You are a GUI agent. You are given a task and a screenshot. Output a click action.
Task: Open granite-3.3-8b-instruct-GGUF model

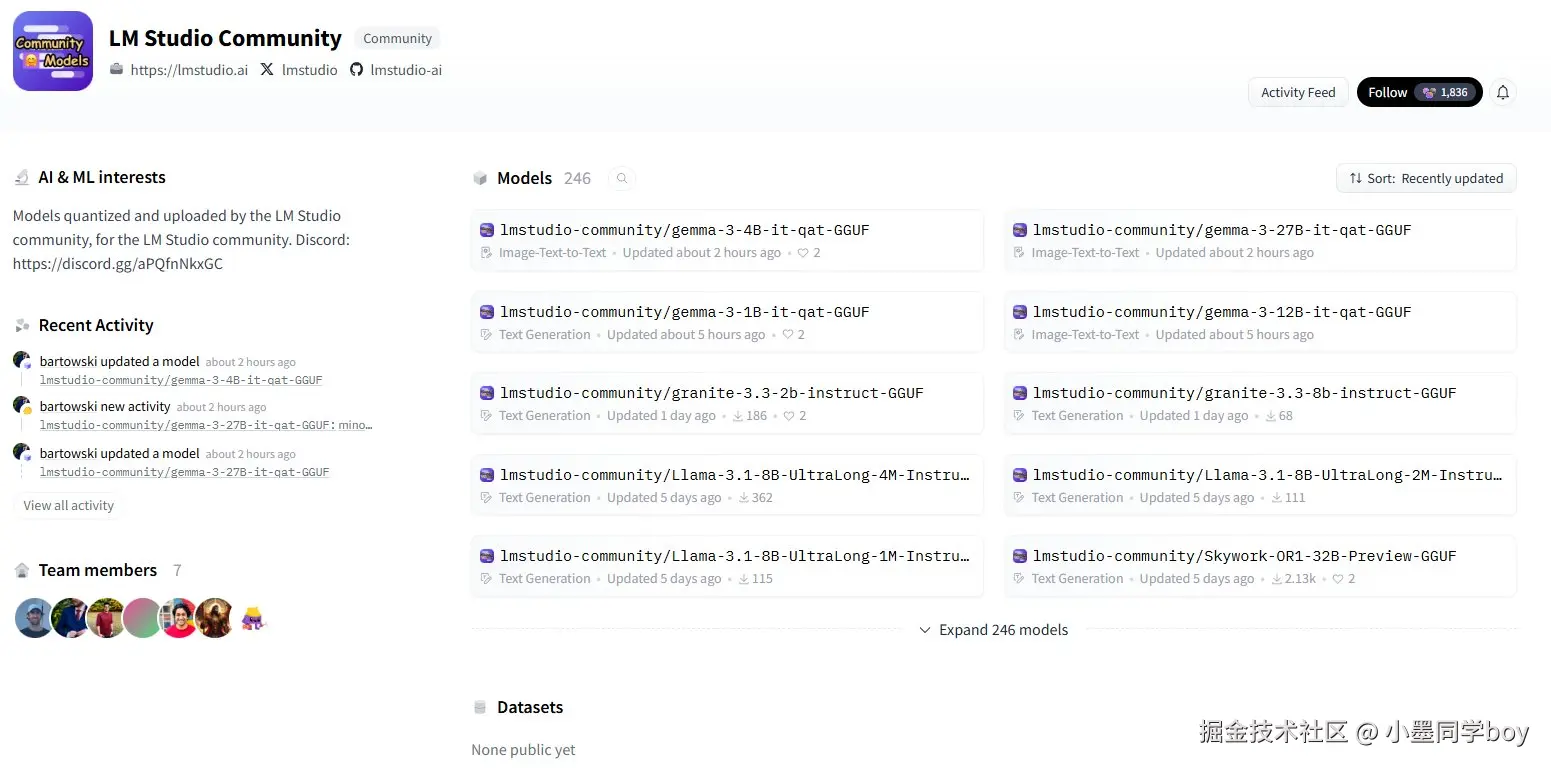click(1260, 403)
